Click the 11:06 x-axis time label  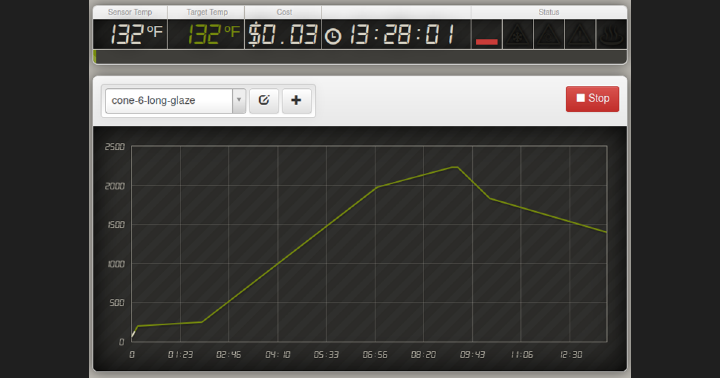522,355
